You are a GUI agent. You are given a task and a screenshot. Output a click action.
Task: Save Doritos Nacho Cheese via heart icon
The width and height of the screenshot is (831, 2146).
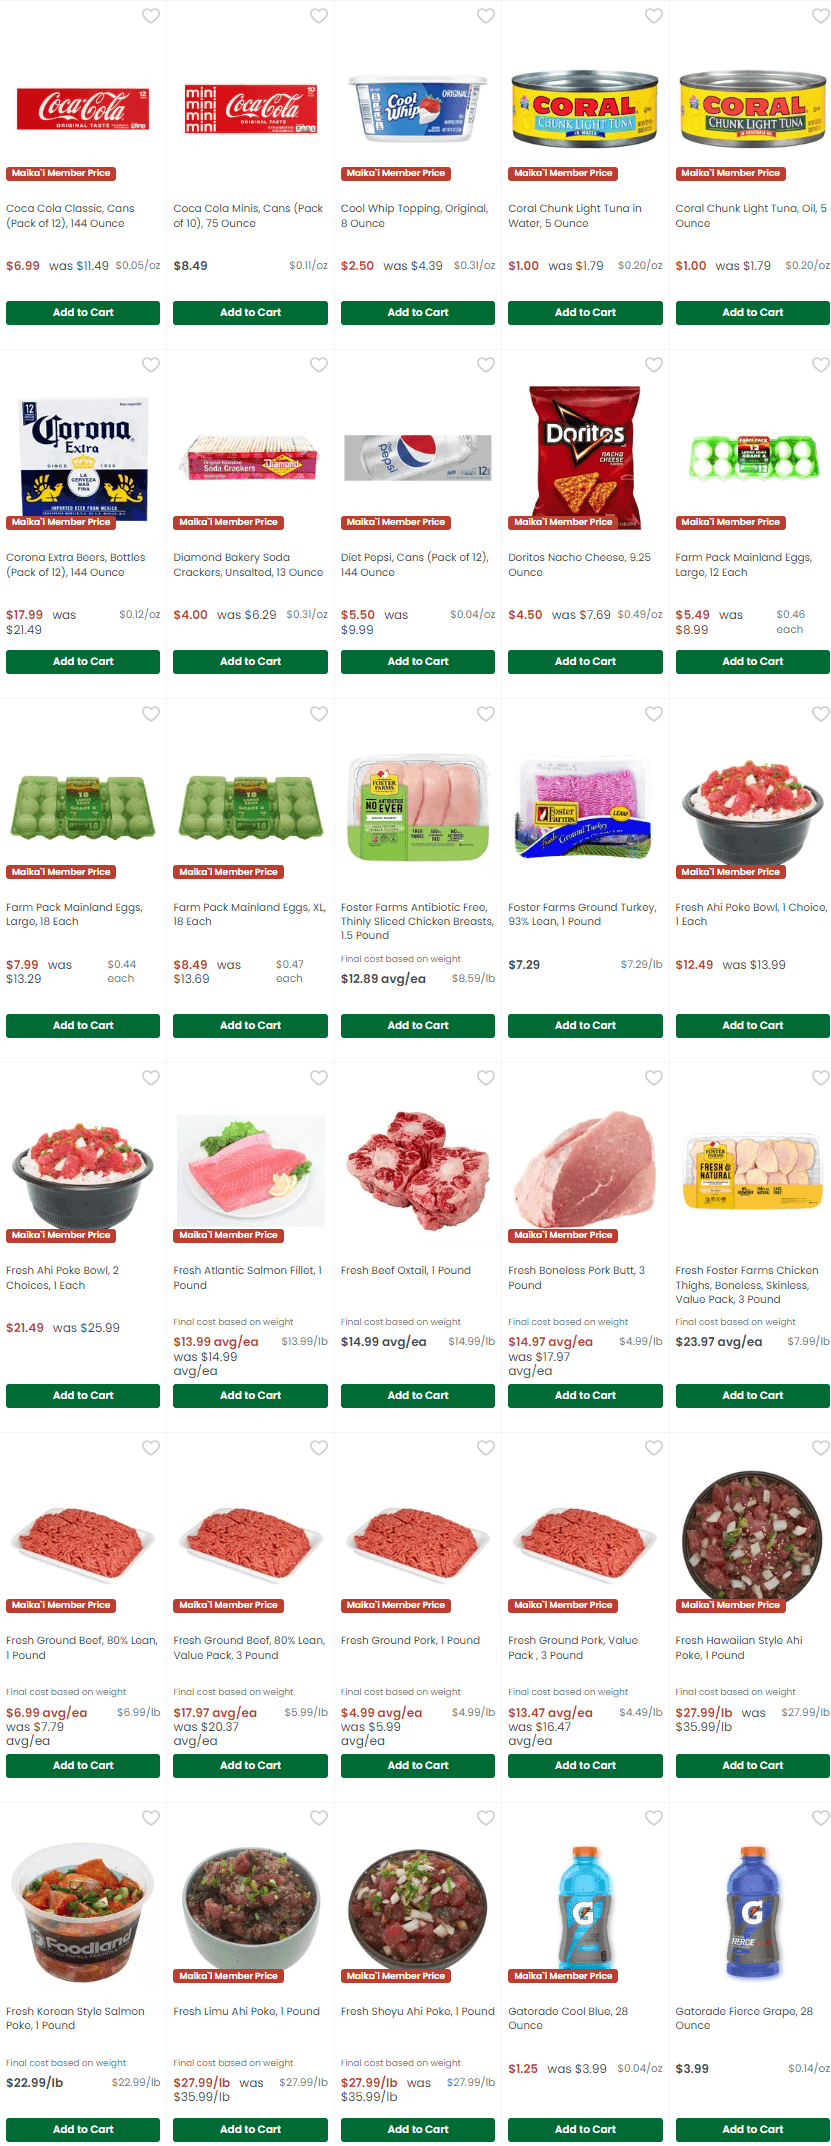point(654,365)
